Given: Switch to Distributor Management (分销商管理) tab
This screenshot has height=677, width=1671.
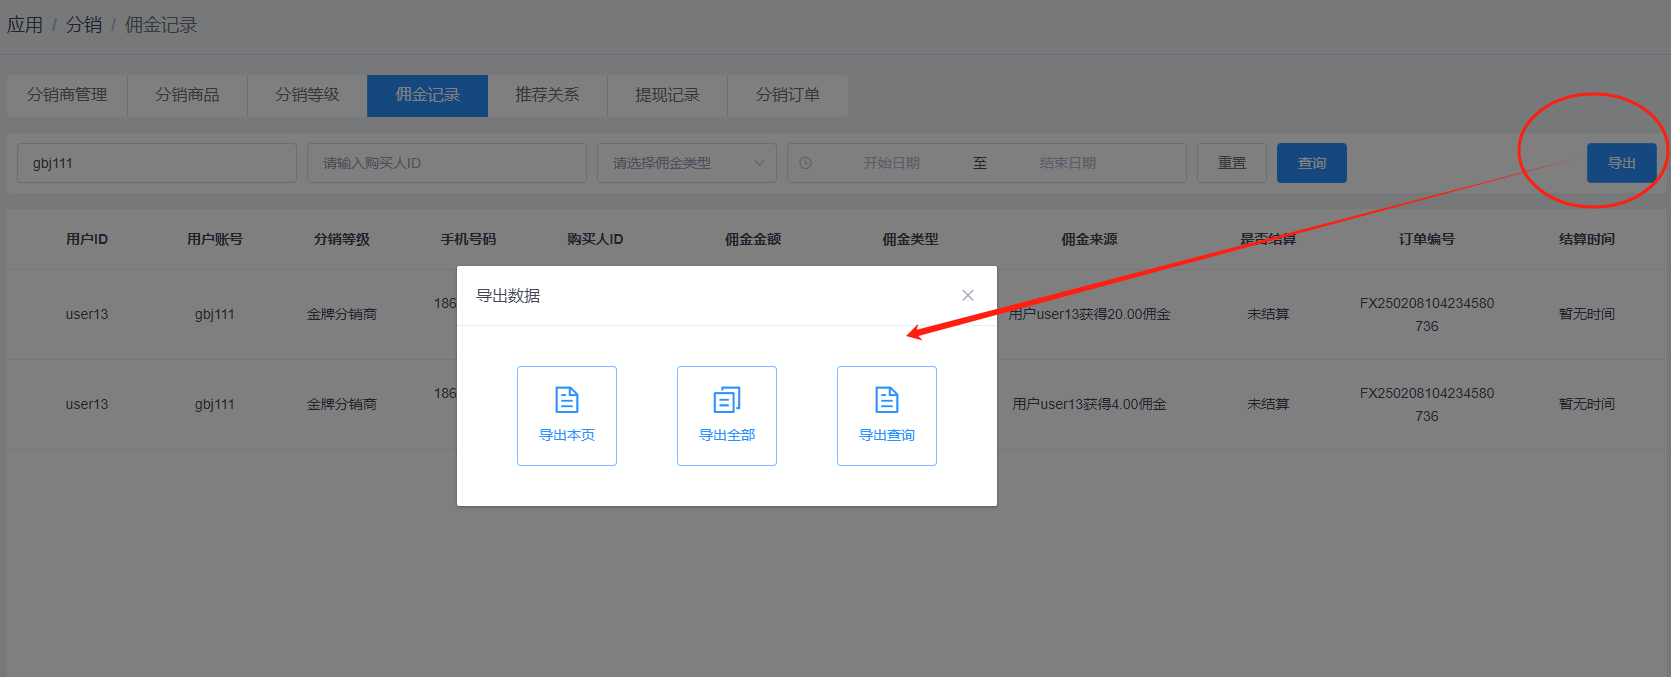Looking at the screenshot, I should coord(67,95).
